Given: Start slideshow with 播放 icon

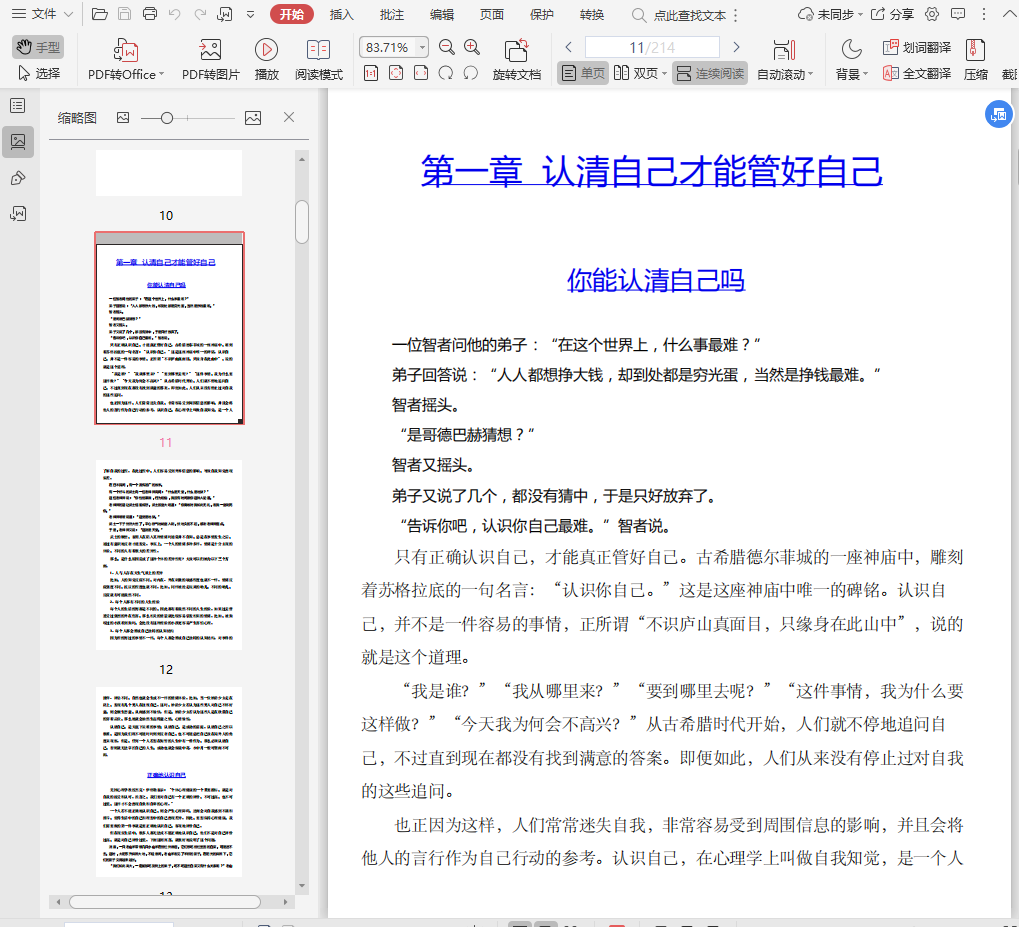Looking at the screenshot, I should tap(266, 50).
